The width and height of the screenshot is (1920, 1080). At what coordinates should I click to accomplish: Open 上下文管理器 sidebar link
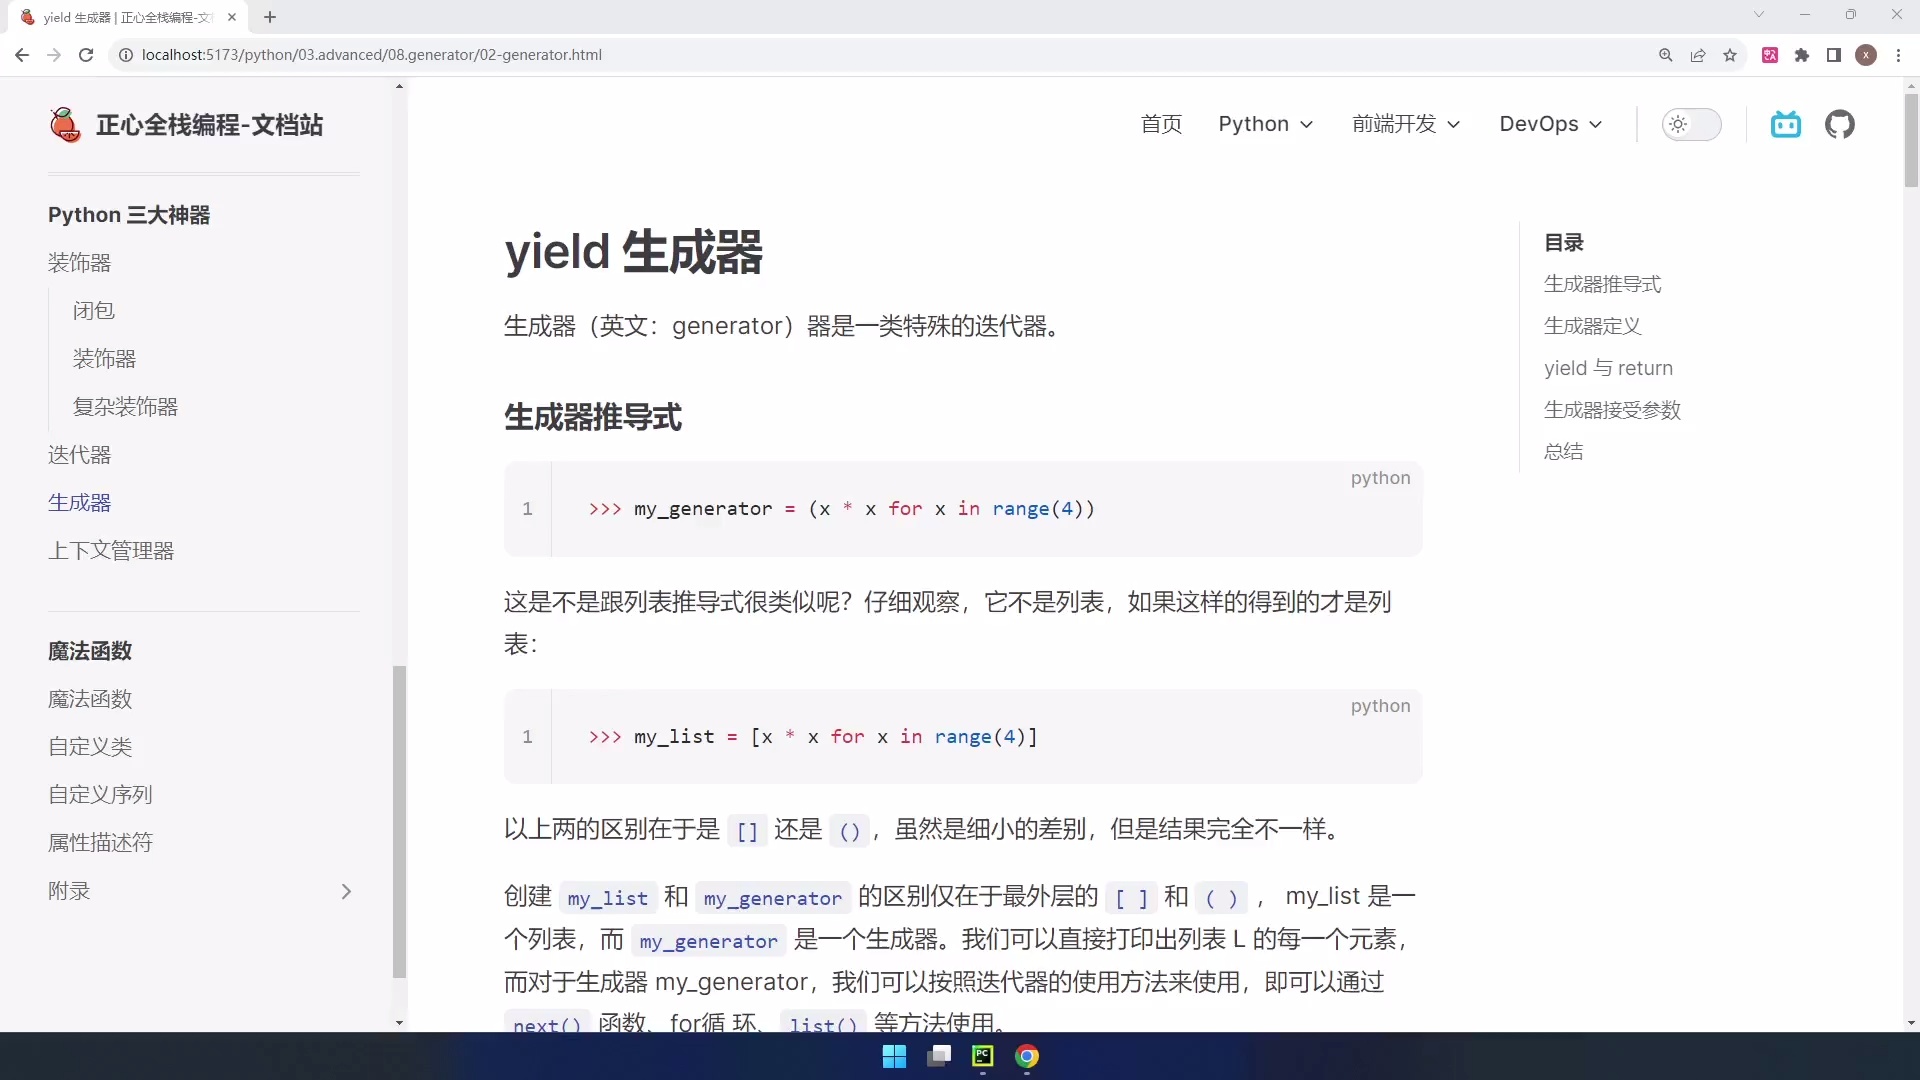[111, 551]
